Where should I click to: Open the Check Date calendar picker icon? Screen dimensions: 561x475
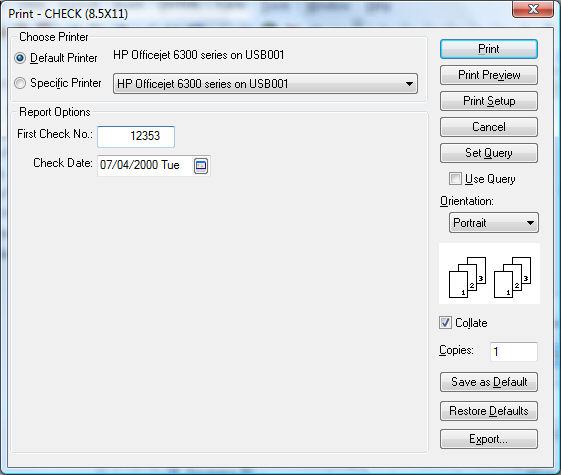point(201,166)
